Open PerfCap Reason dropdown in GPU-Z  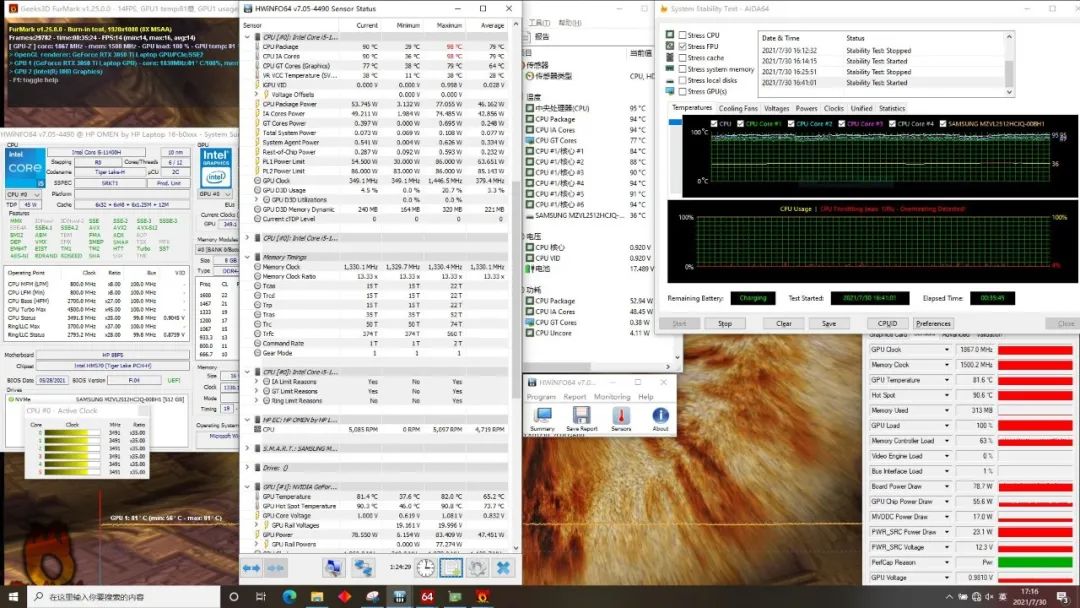[947, 563]
